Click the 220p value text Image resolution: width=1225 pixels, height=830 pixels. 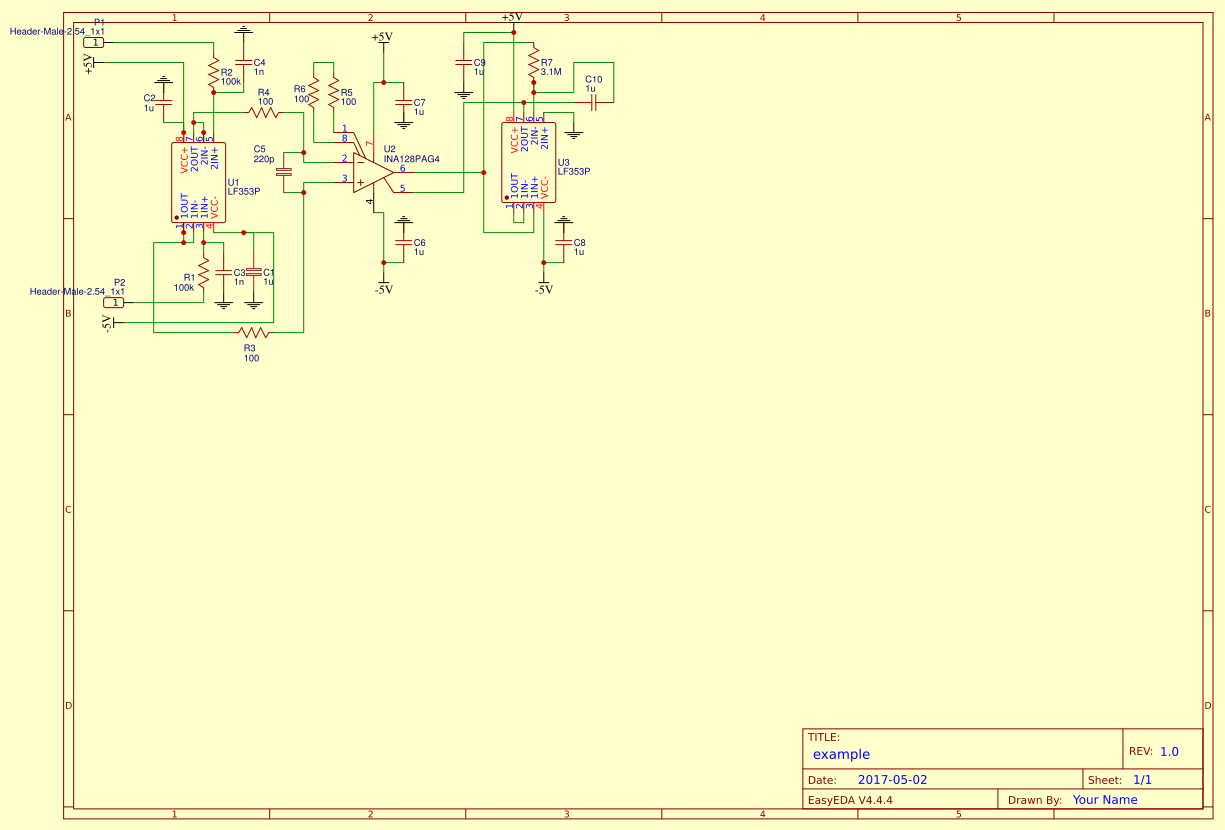coord(264,159)
